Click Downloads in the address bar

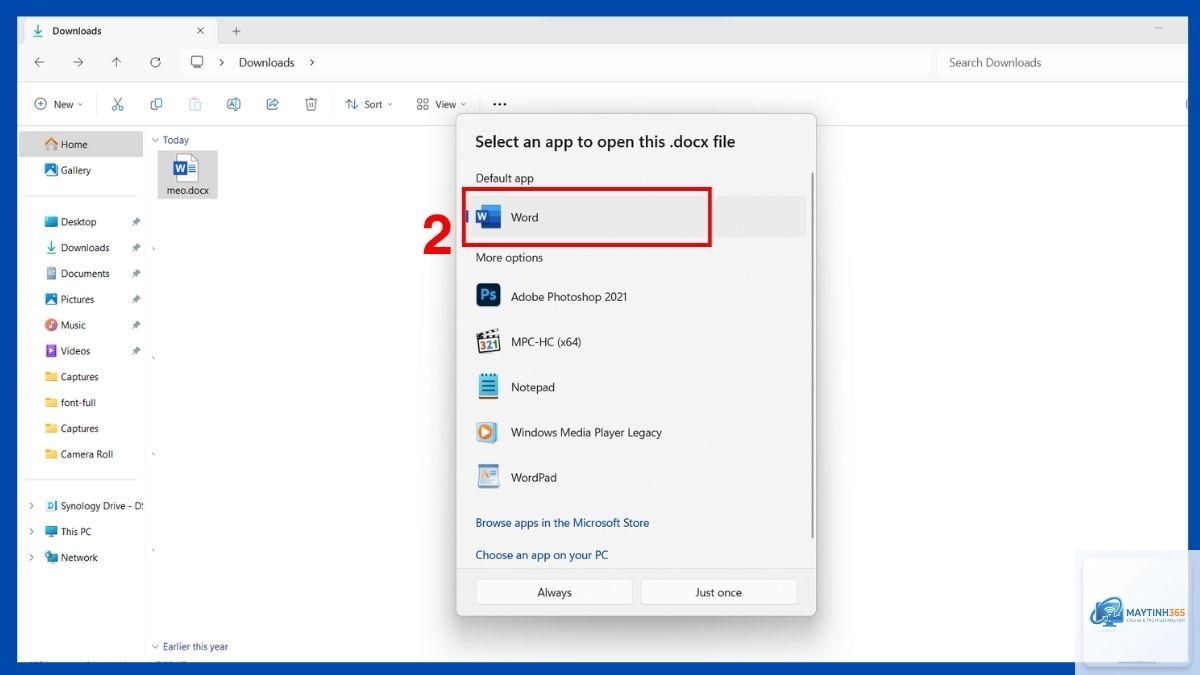pyautogui.click(x=266, y=62)
